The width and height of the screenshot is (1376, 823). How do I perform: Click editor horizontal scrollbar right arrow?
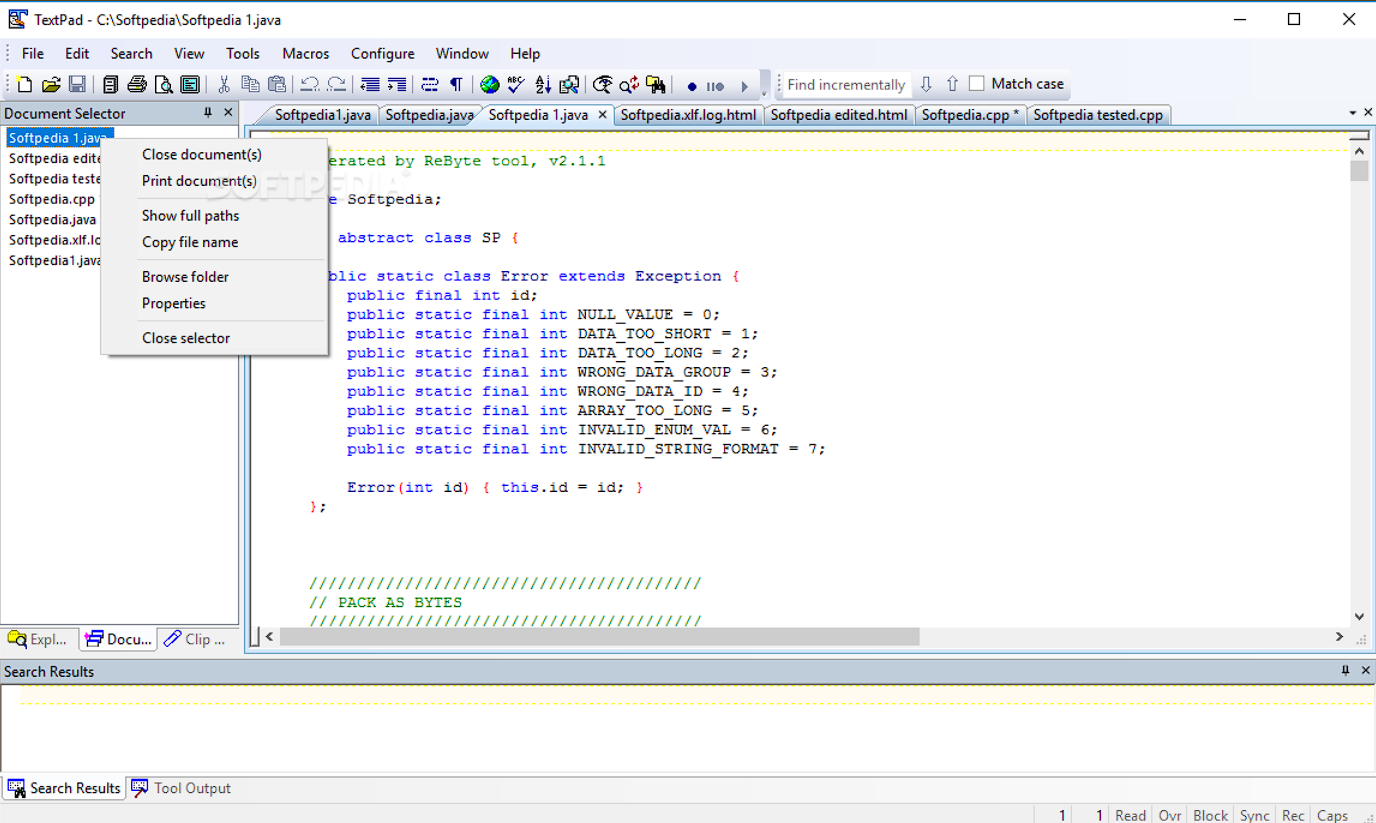(1339, 637)
